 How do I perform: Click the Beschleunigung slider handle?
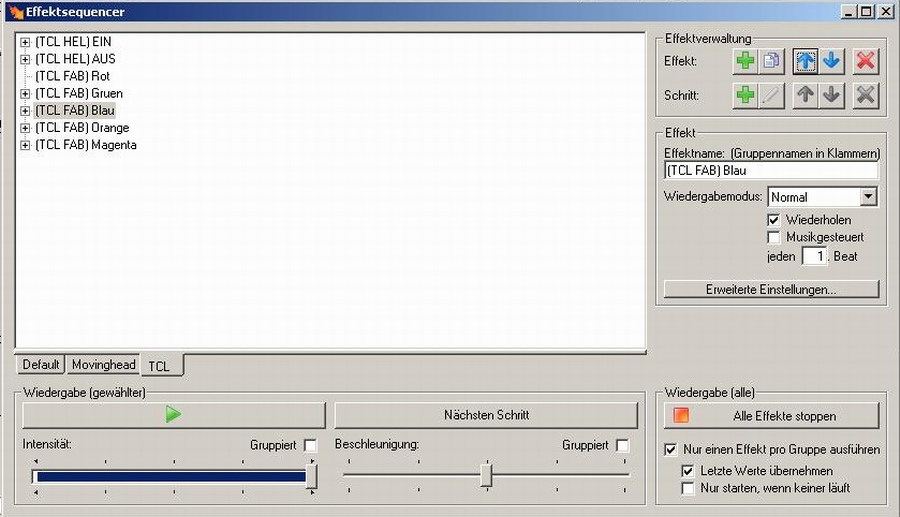click(x=486, y=475)
